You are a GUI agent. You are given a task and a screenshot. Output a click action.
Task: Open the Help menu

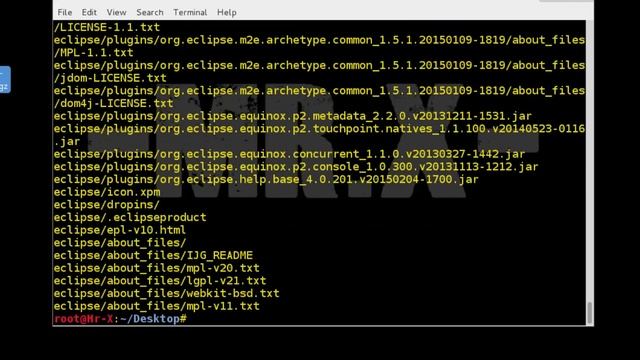pos(227,12)
